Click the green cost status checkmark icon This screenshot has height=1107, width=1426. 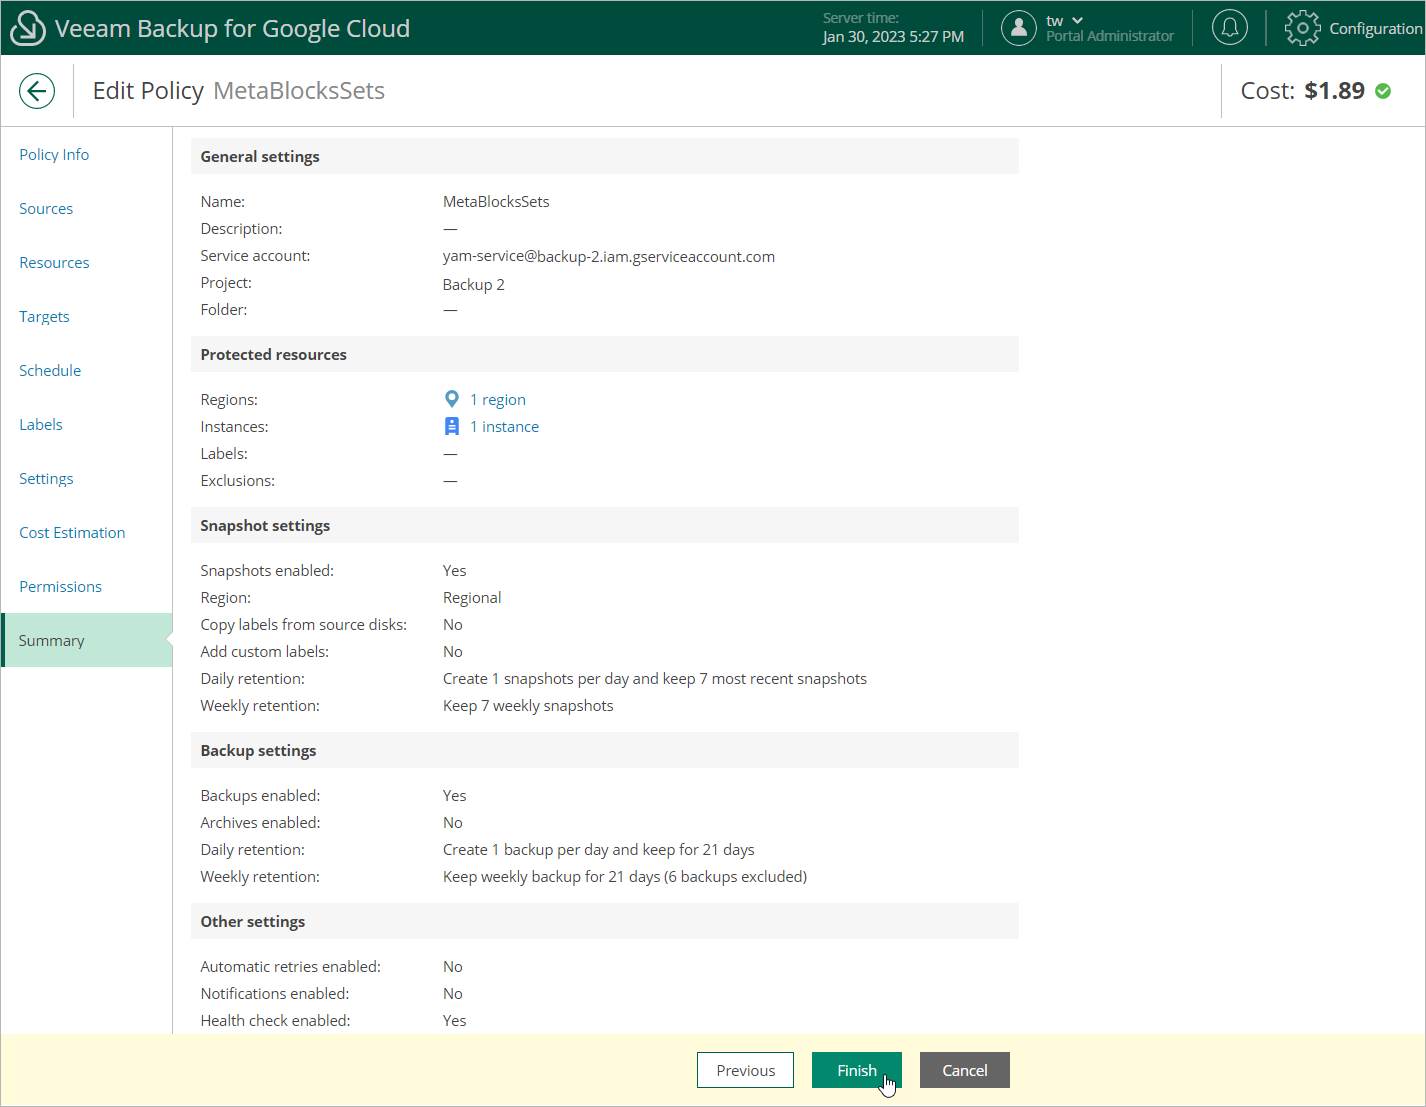pyautogui.click(x=1383, y=91)
